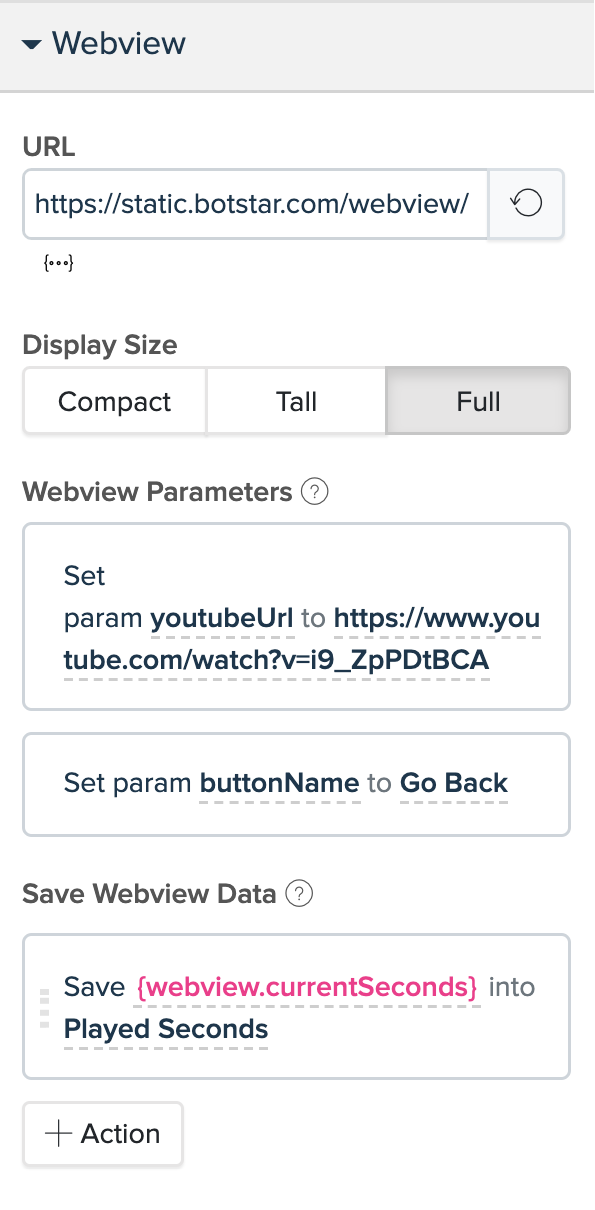Click the URL reset refresh icon
The height and width of the screenshot is (1210, 595).
click(527, 204)
